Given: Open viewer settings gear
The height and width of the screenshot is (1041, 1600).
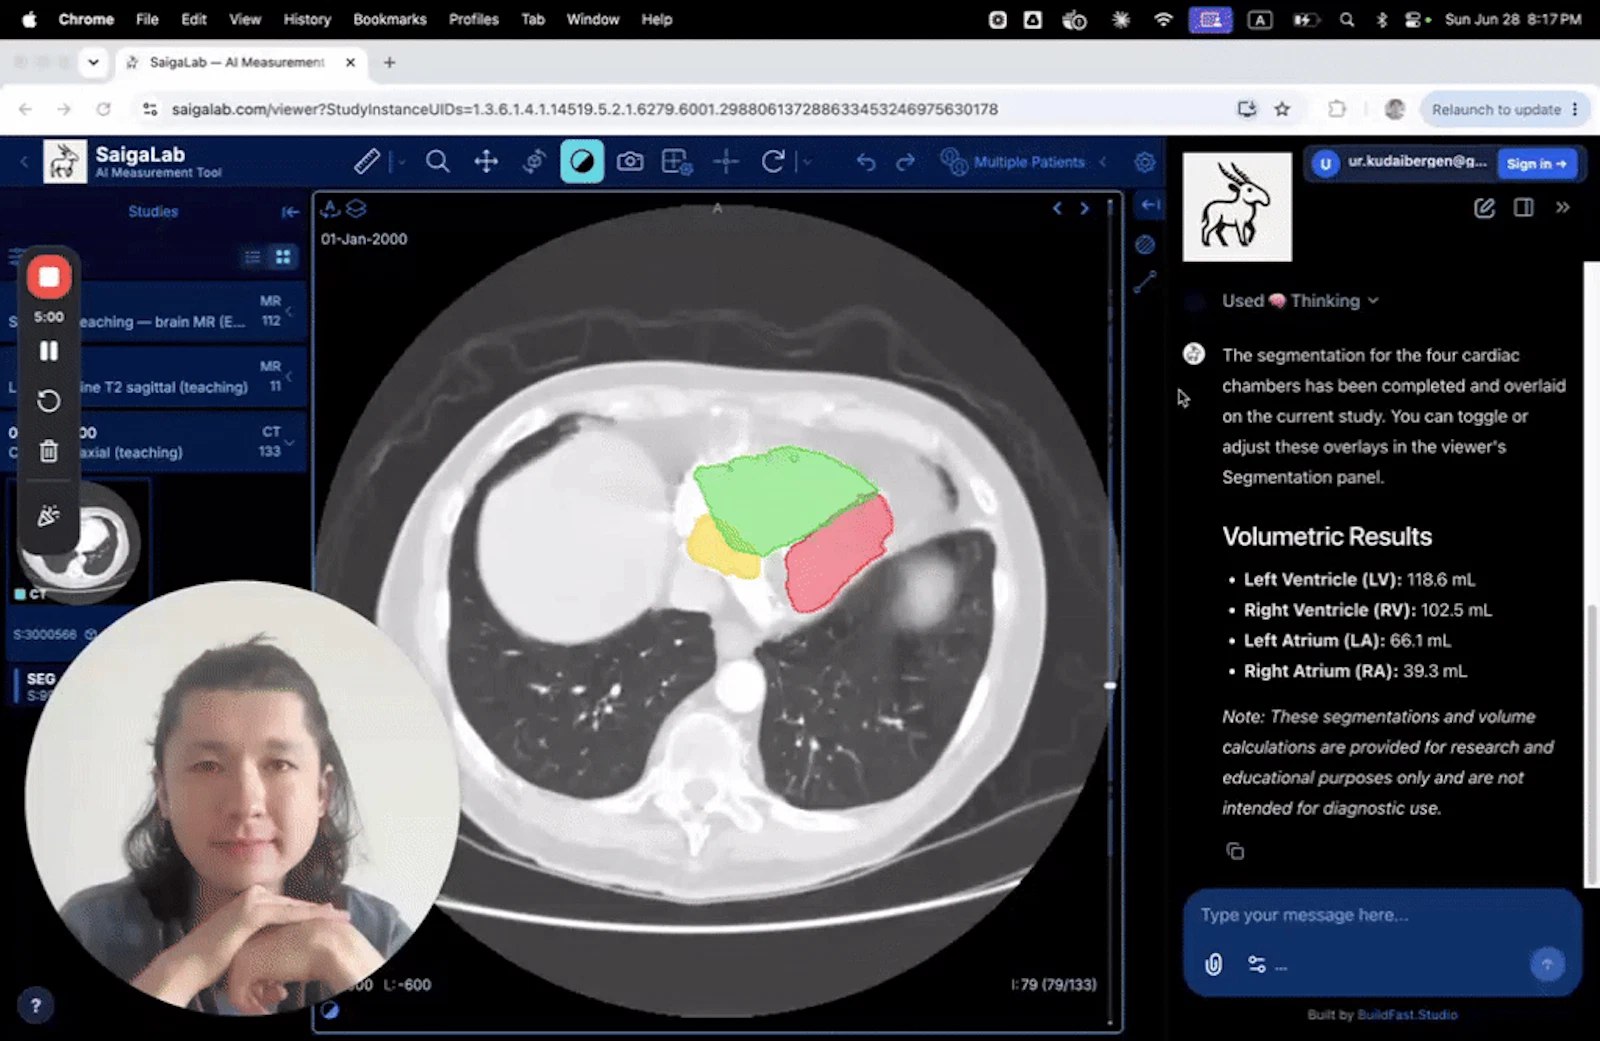Looking at the screenshot, I should point(1145,161).
